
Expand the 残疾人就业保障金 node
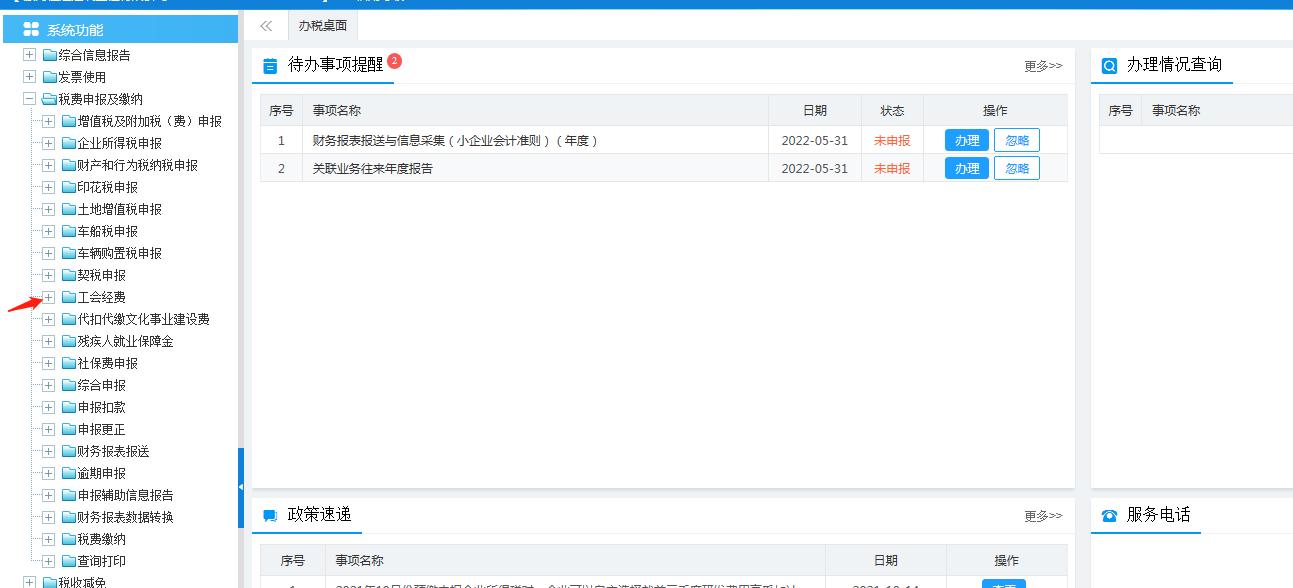[x=47, y=341]
